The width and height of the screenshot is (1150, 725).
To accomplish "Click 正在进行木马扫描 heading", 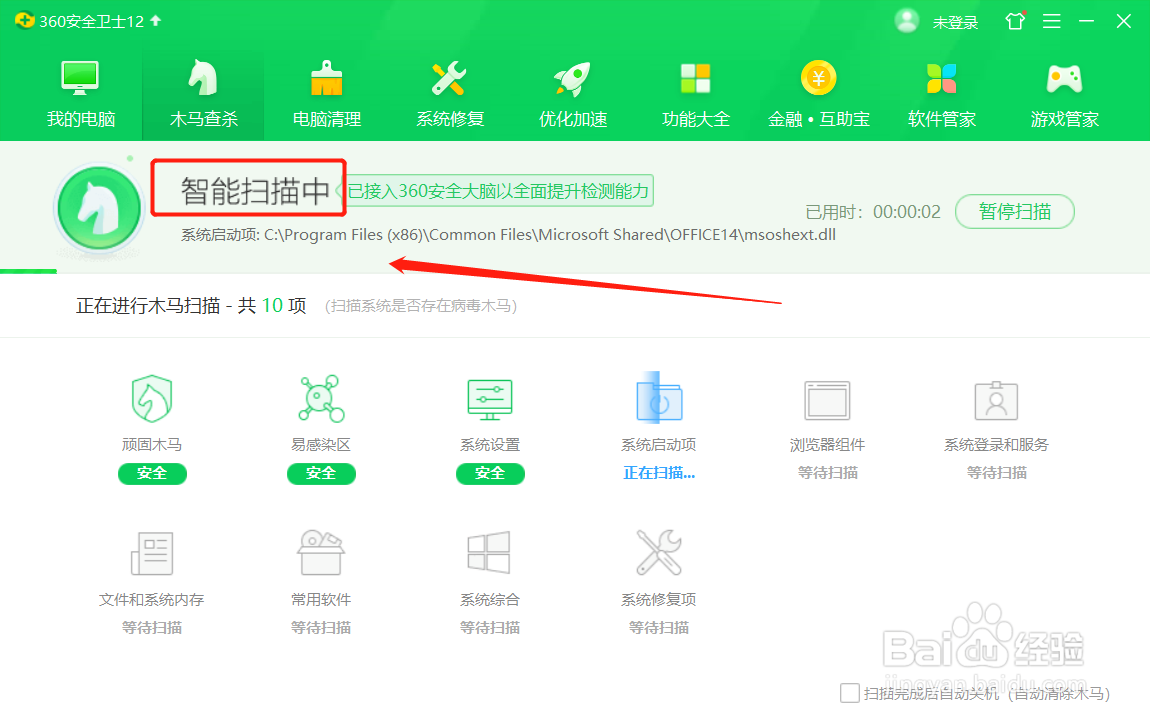I will click(191, 306).
